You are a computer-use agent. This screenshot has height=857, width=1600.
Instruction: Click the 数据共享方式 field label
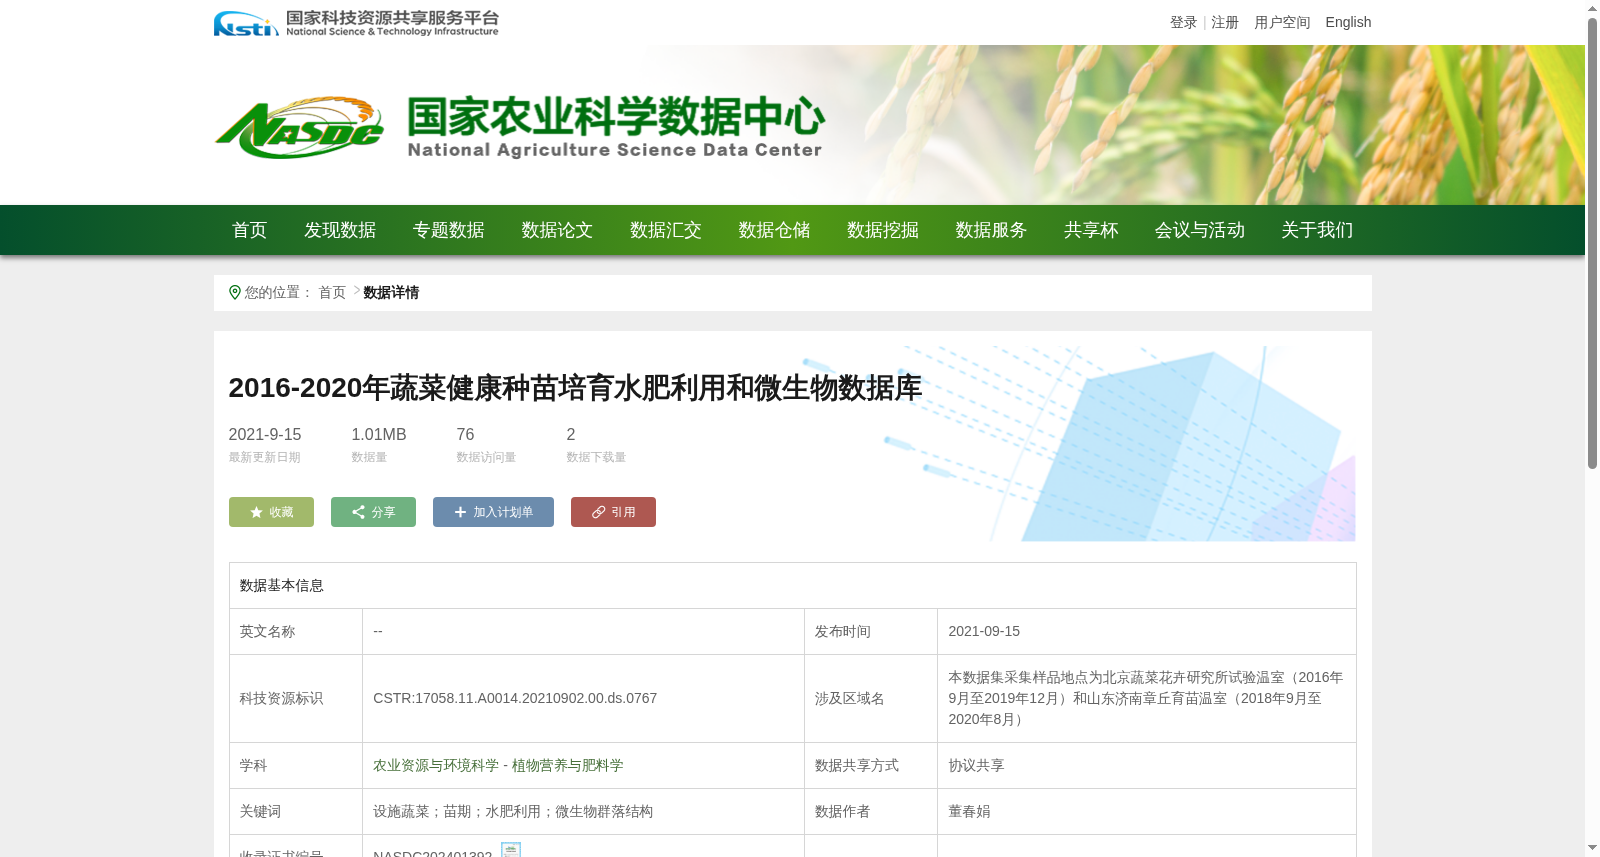(x=857, y=765)
